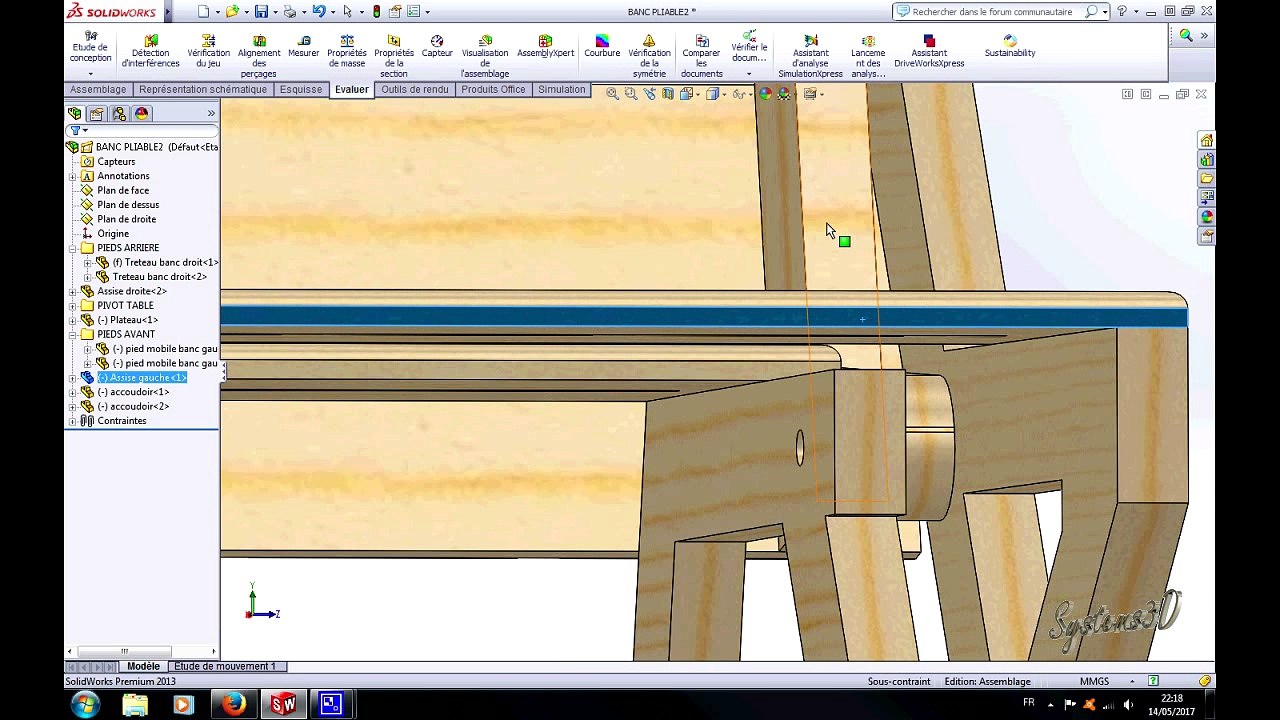Switch to the Produits Office tab
This screenshot has height=720, width=1280.
click(x=493, y=90)
